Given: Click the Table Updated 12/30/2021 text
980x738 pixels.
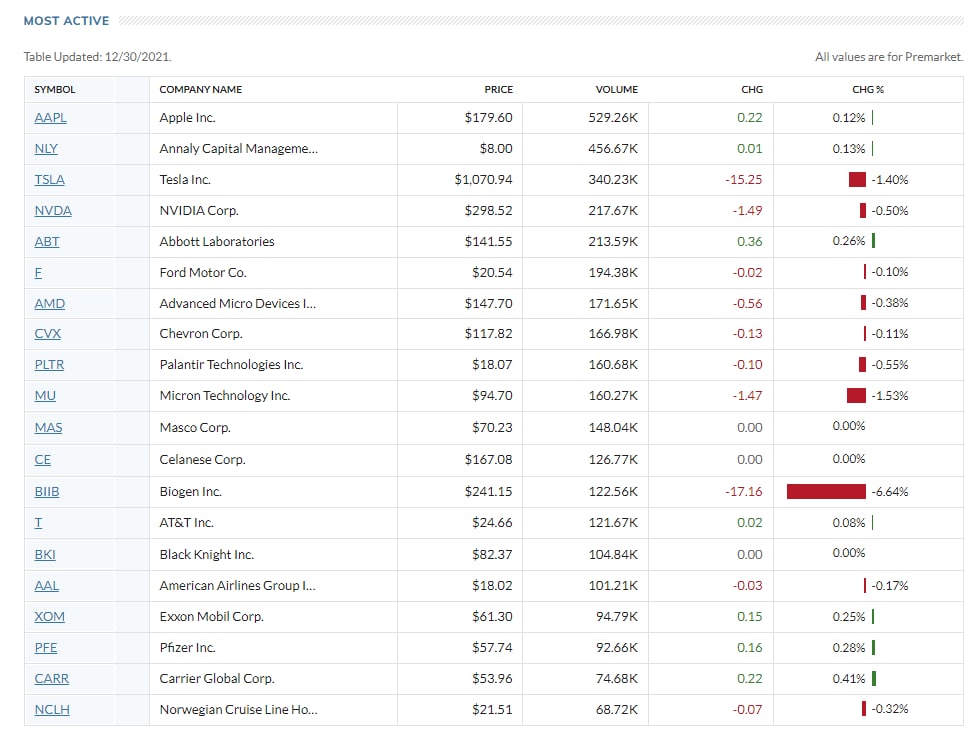Looking at the screenshot, I should [x=98, y=57].
